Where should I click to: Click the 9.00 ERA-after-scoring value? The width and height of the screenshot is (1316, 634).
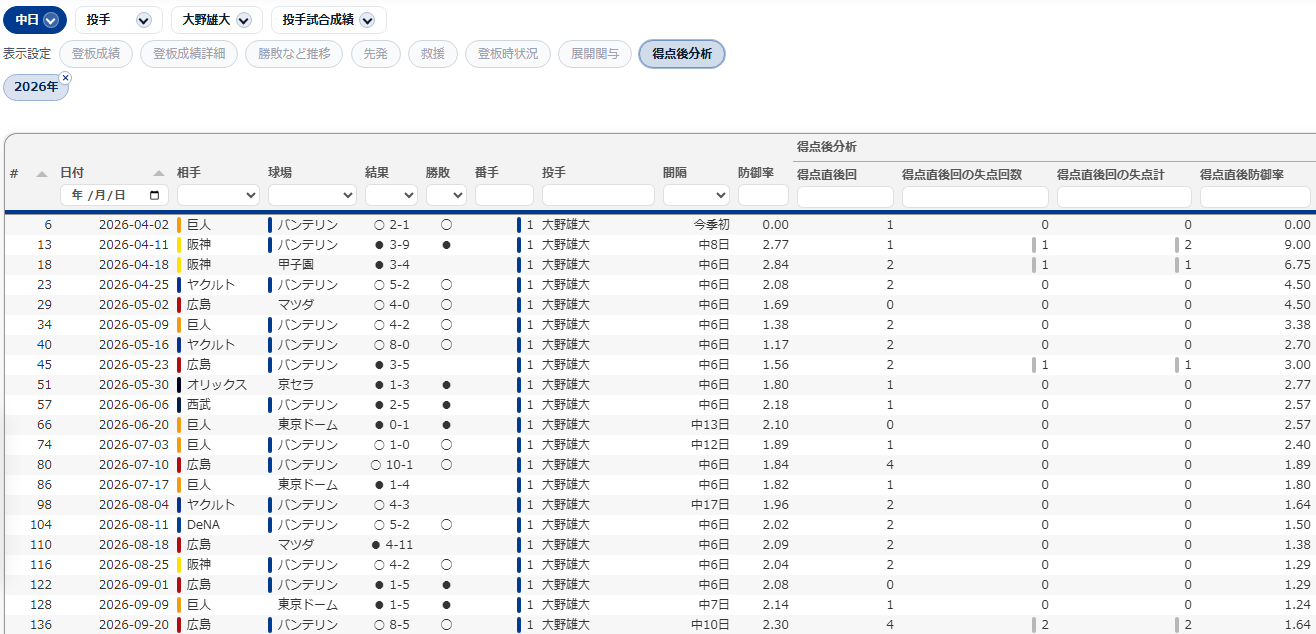(x=1297, y=245)
